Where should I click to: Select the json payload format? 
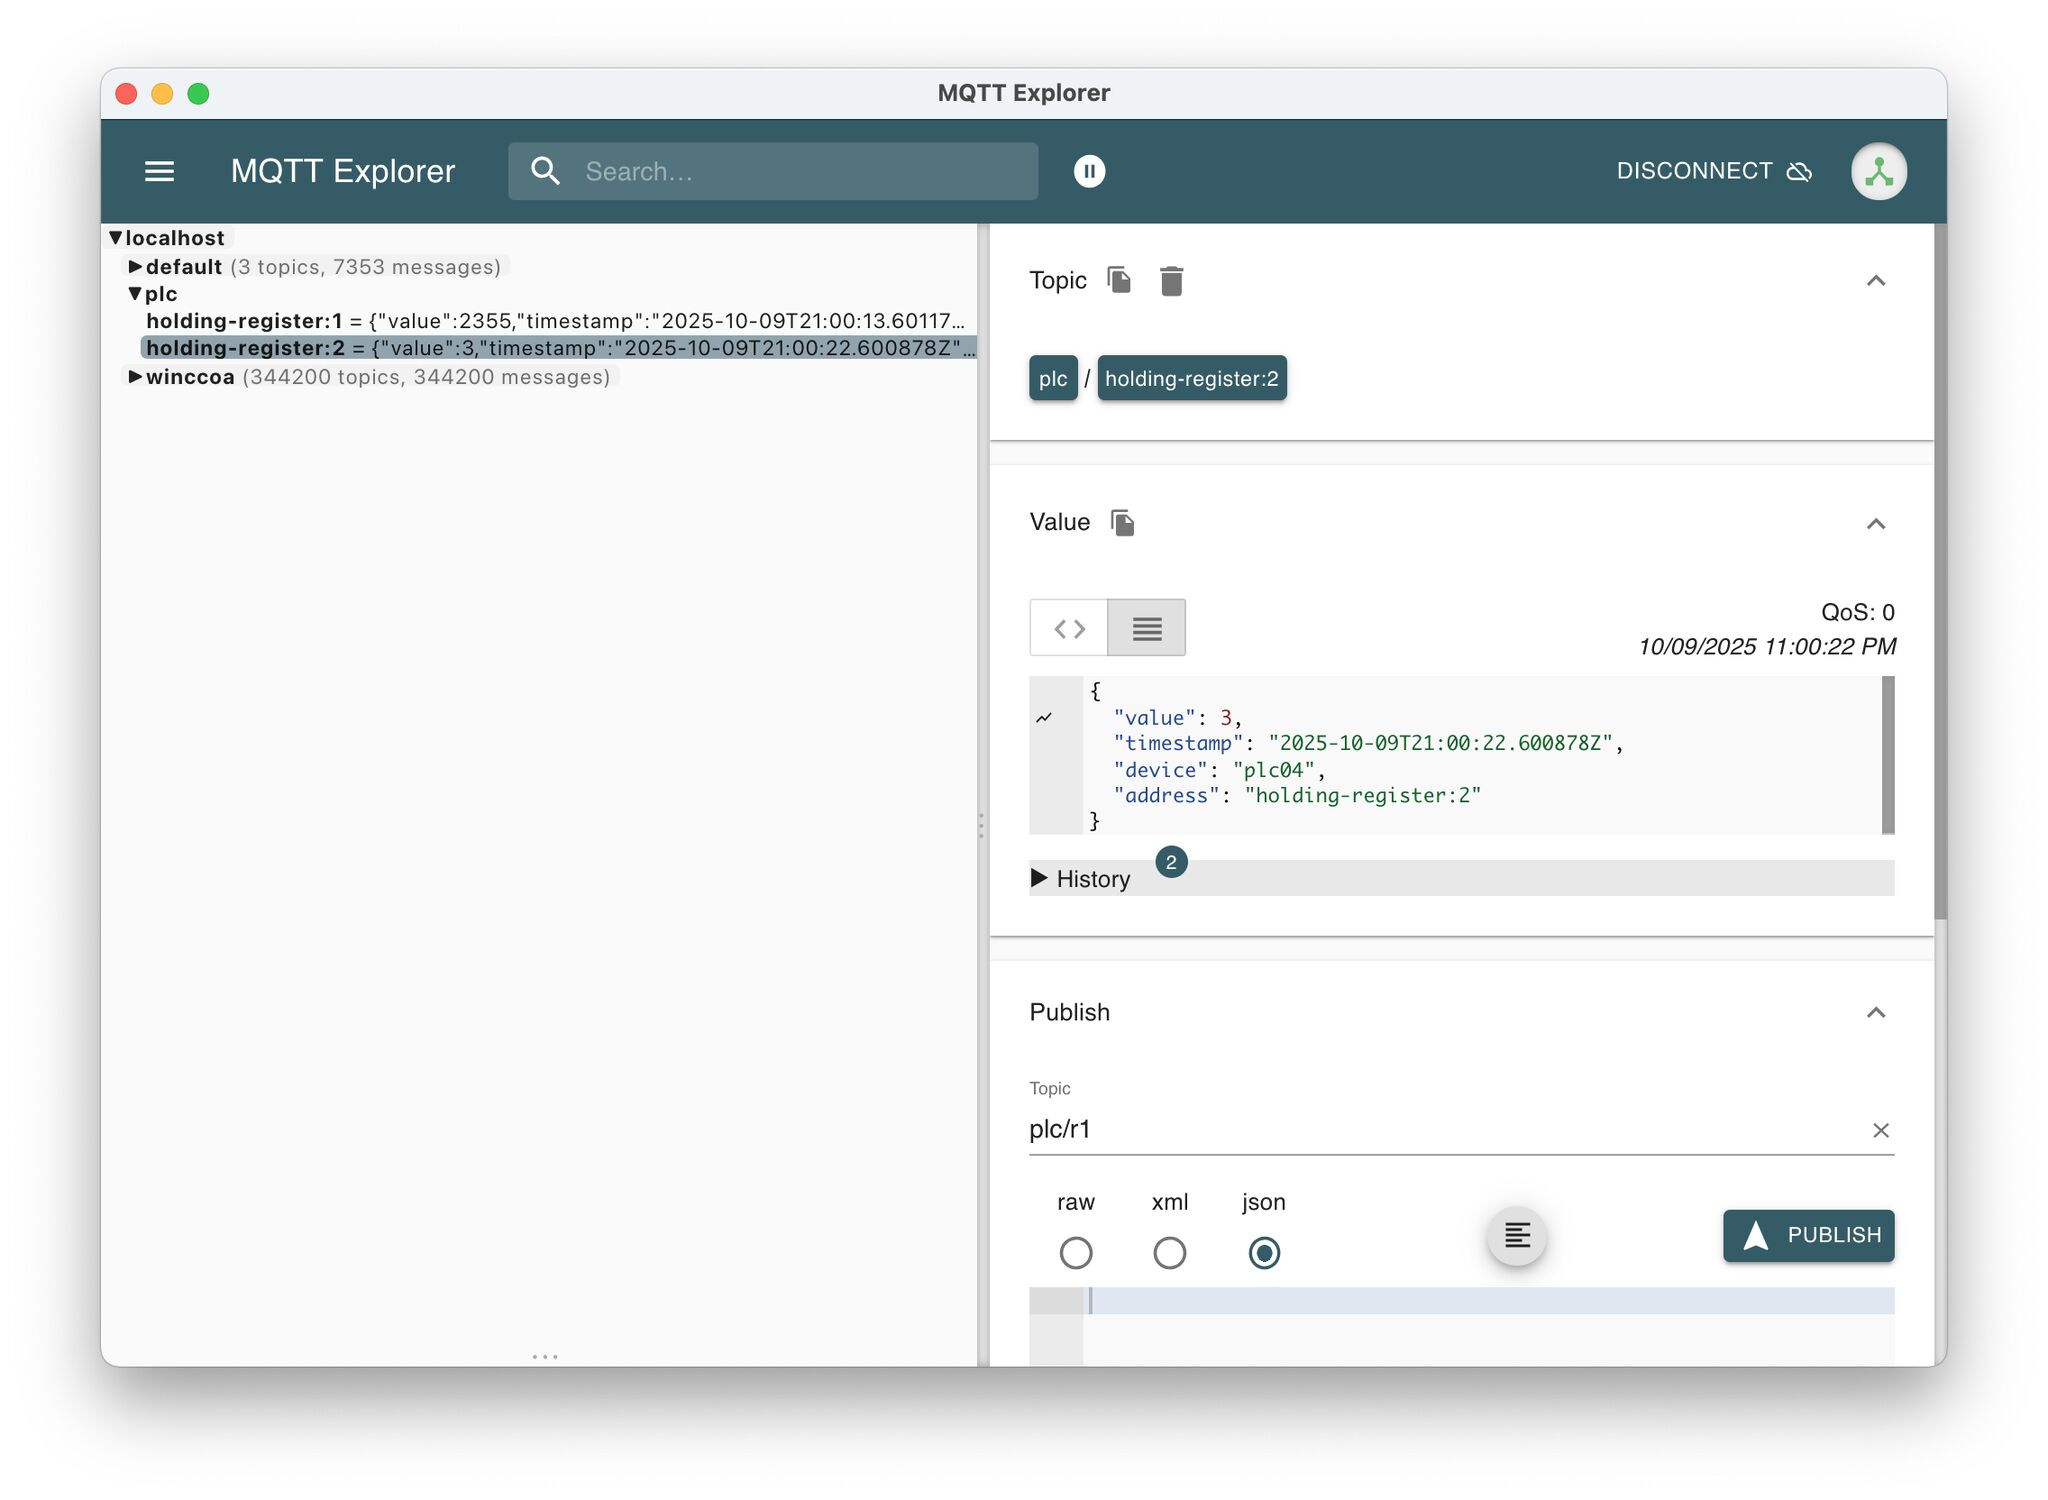click(x=1264, y=1252)
